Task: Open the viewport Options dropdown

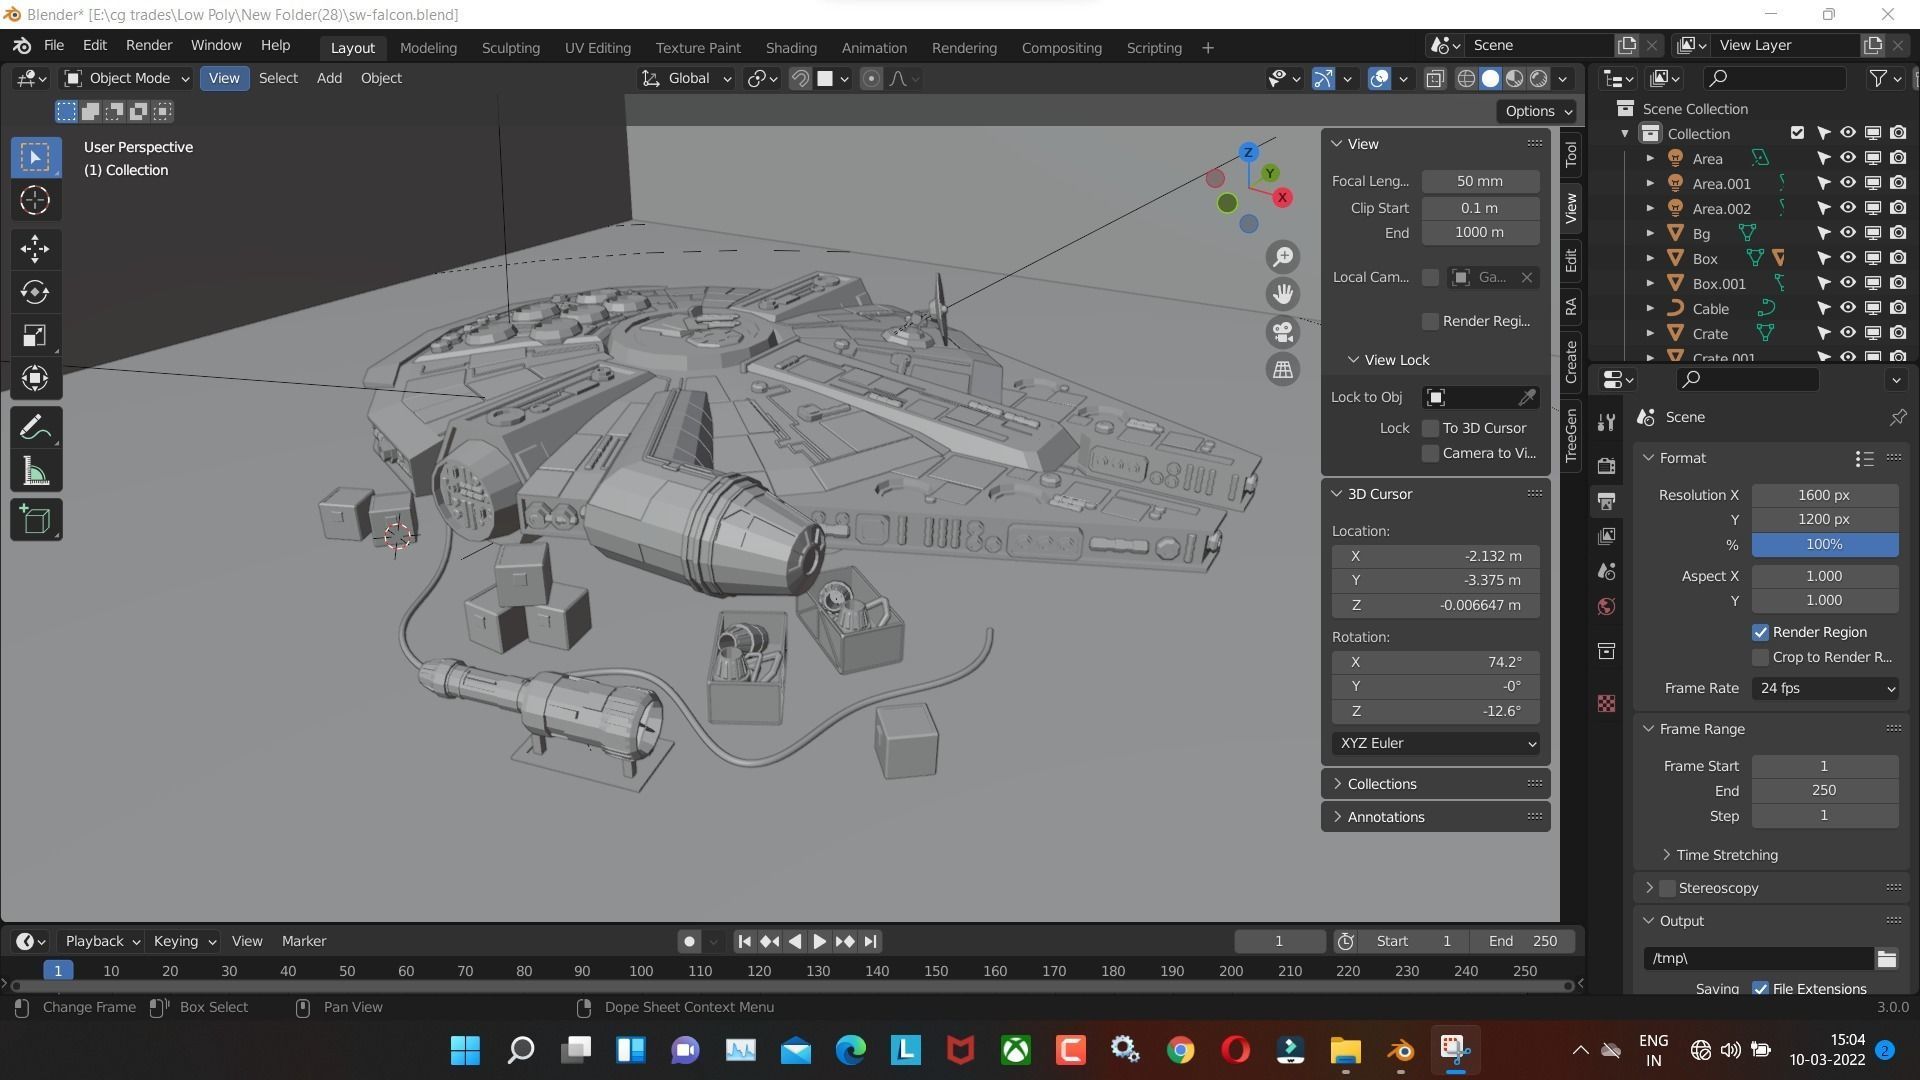Action: 1537,111
